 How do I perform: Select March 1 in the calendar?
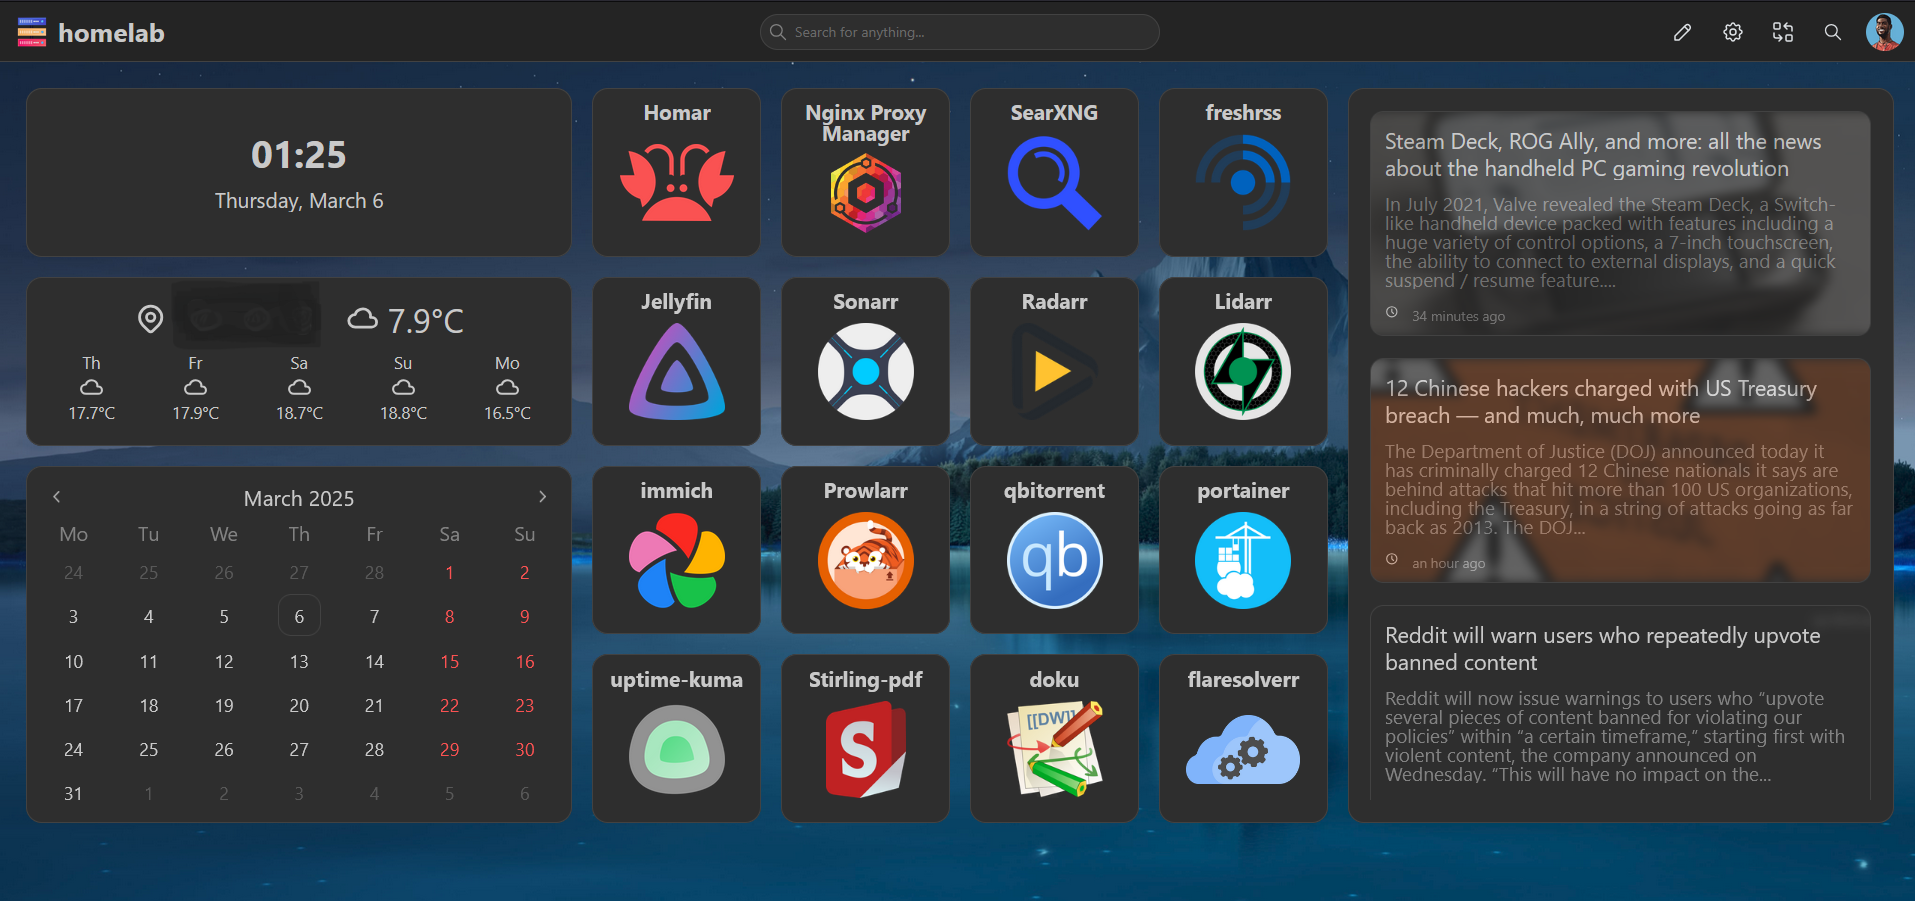[449, 572]
